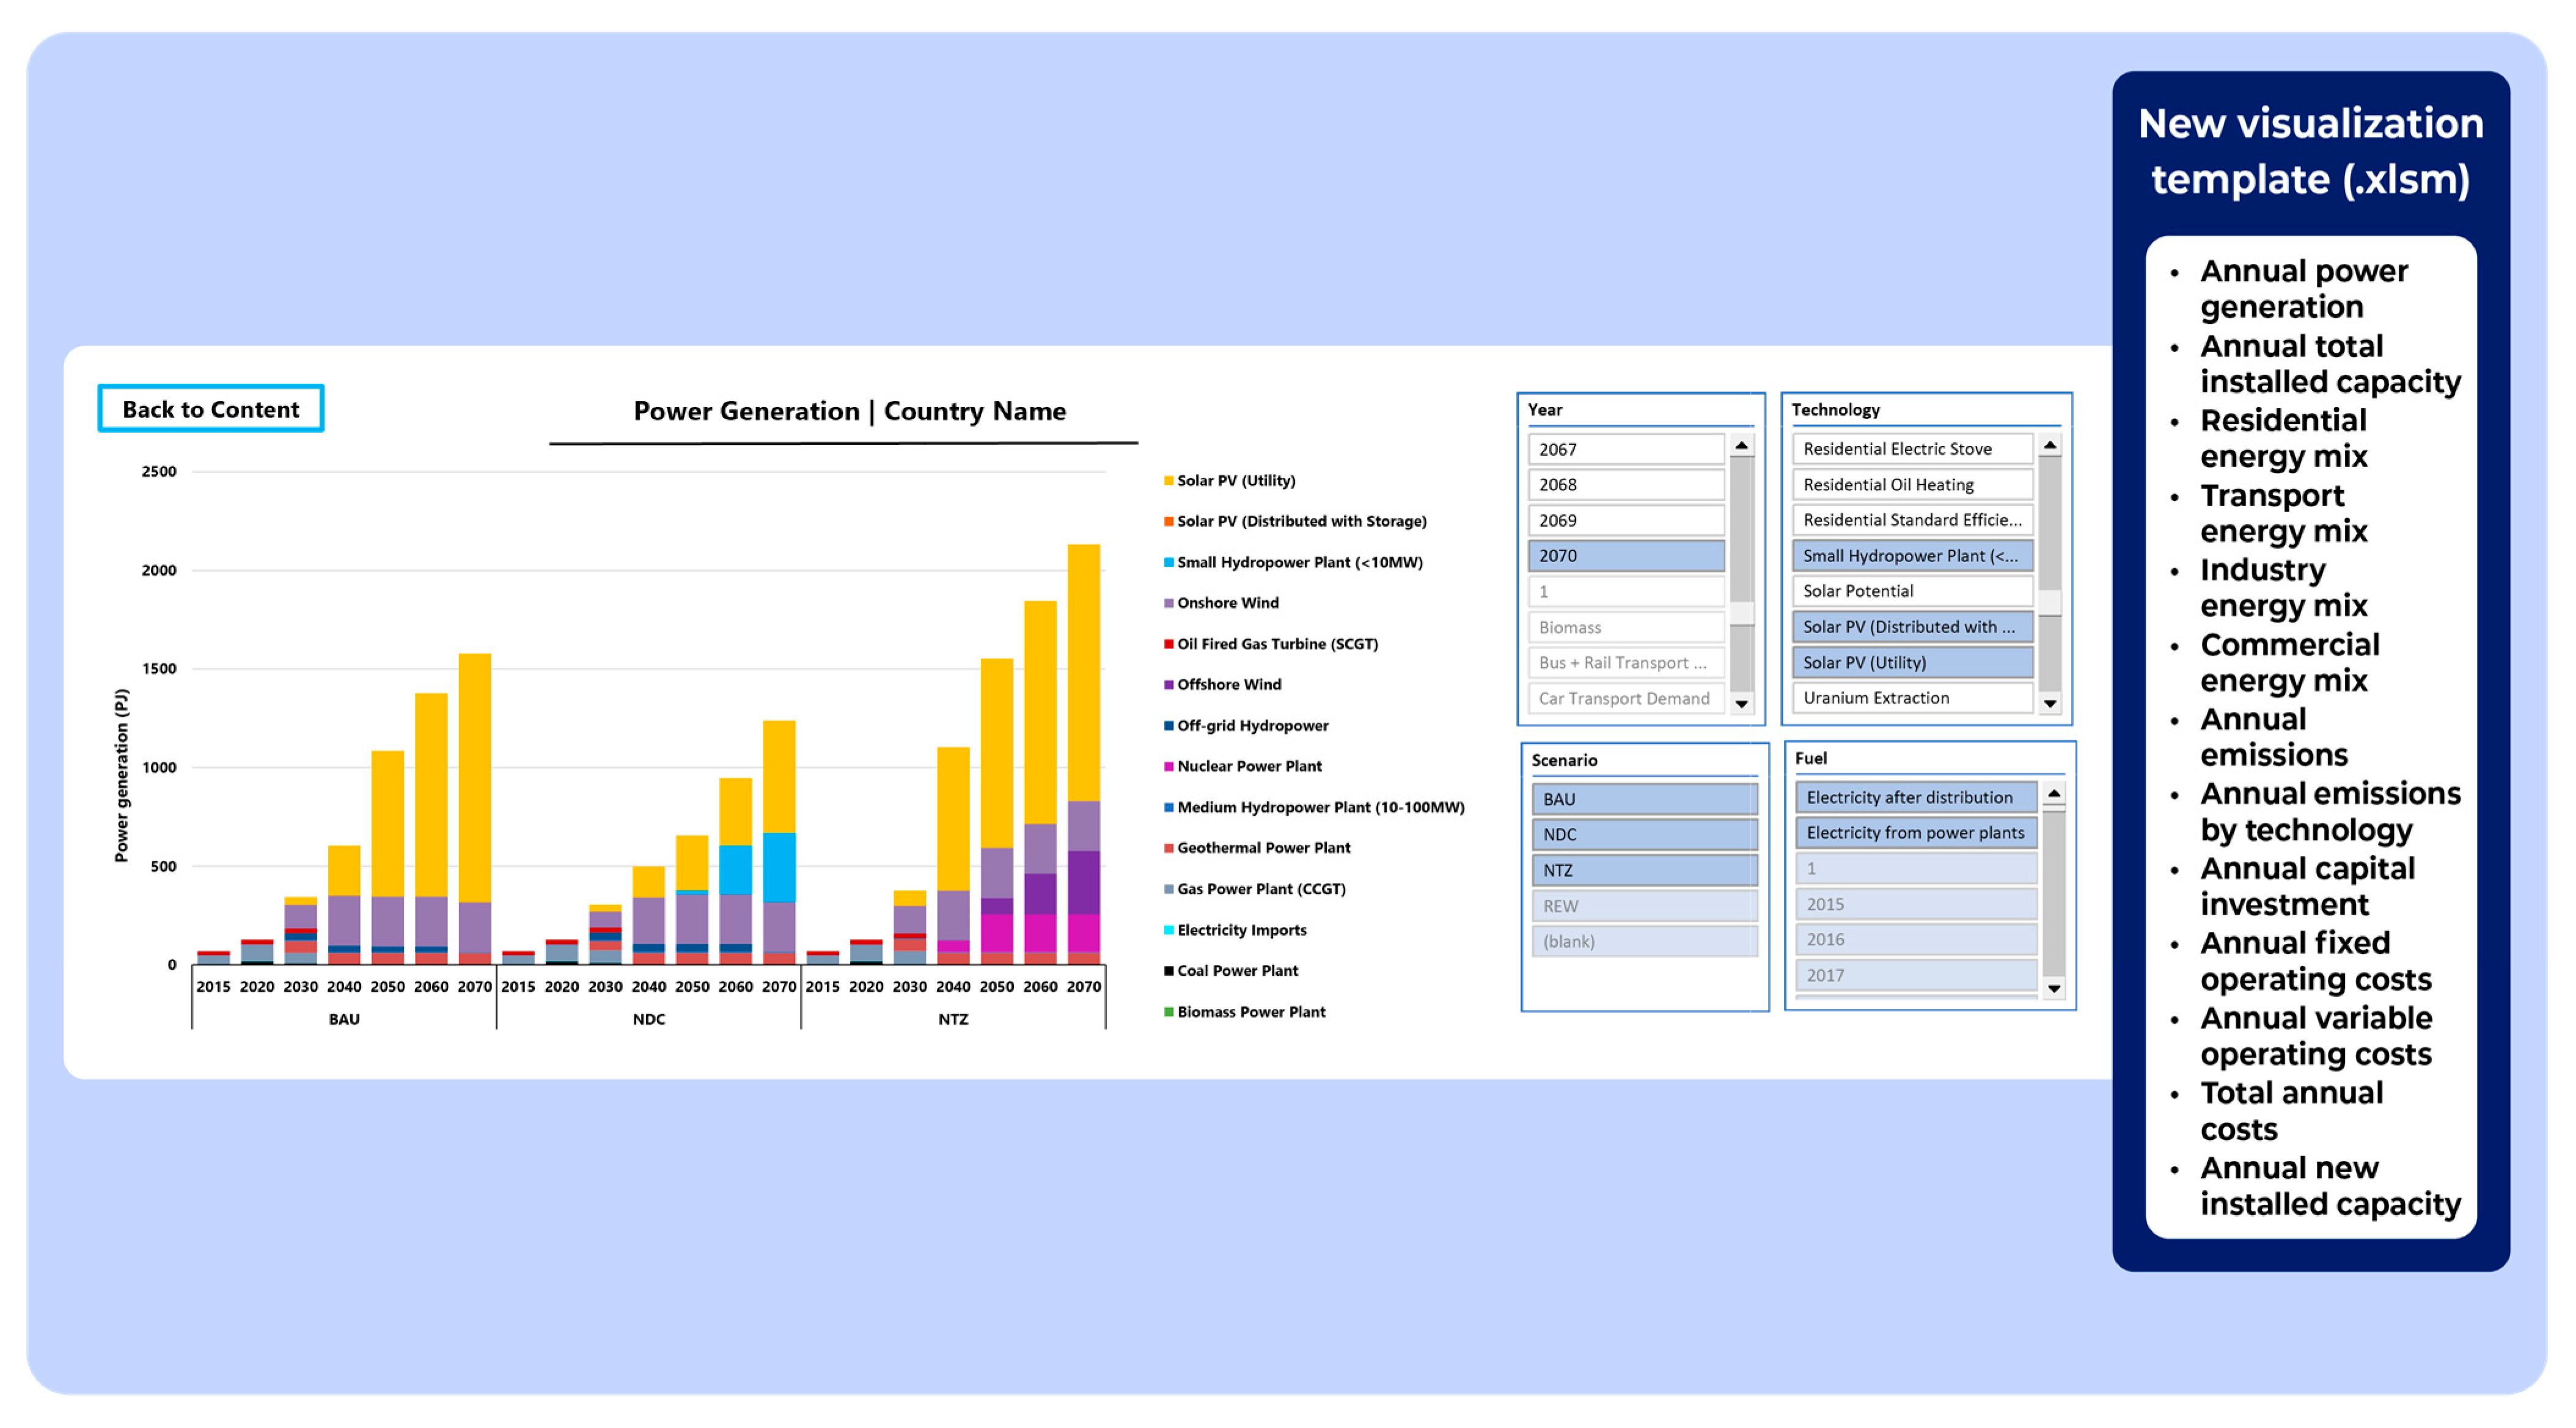This screenshot has height=1428, width=2576.
Task: Click chart title Power Generation Country Name
Action: pos(849,411)
